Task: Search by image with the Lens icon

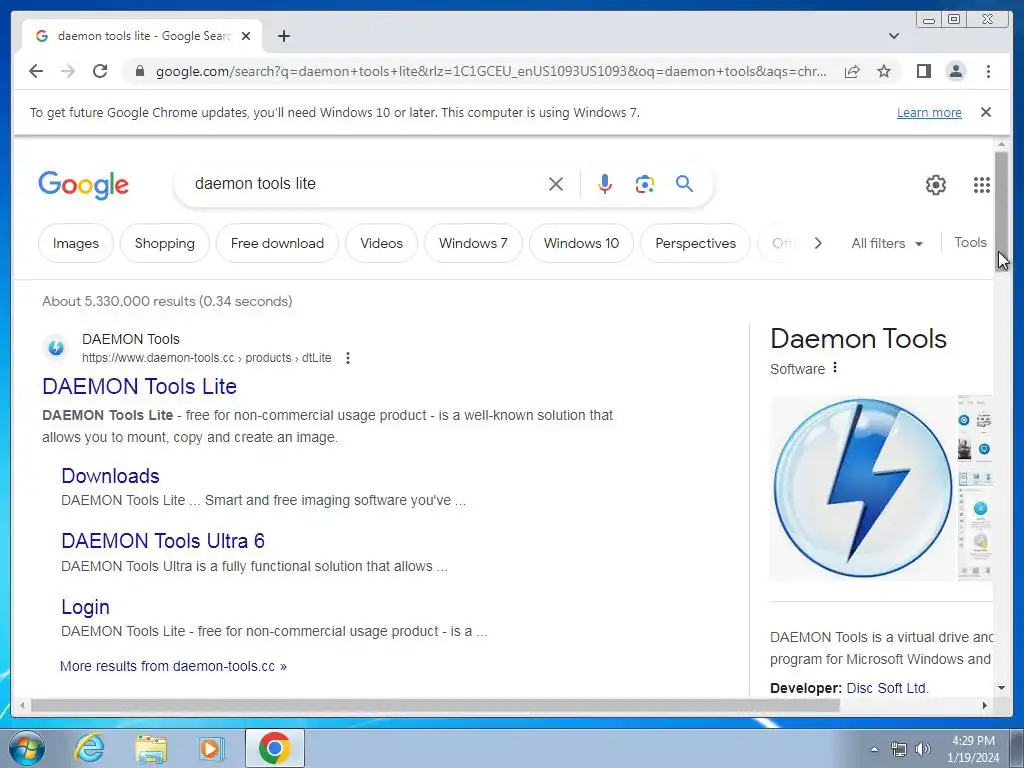Action: (645, 184)
